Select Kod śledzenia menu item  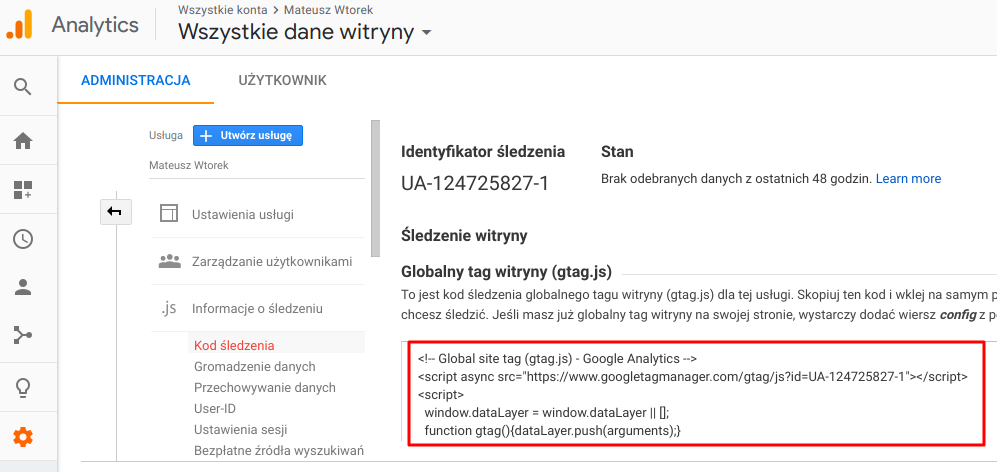click(x=234, y=345)
